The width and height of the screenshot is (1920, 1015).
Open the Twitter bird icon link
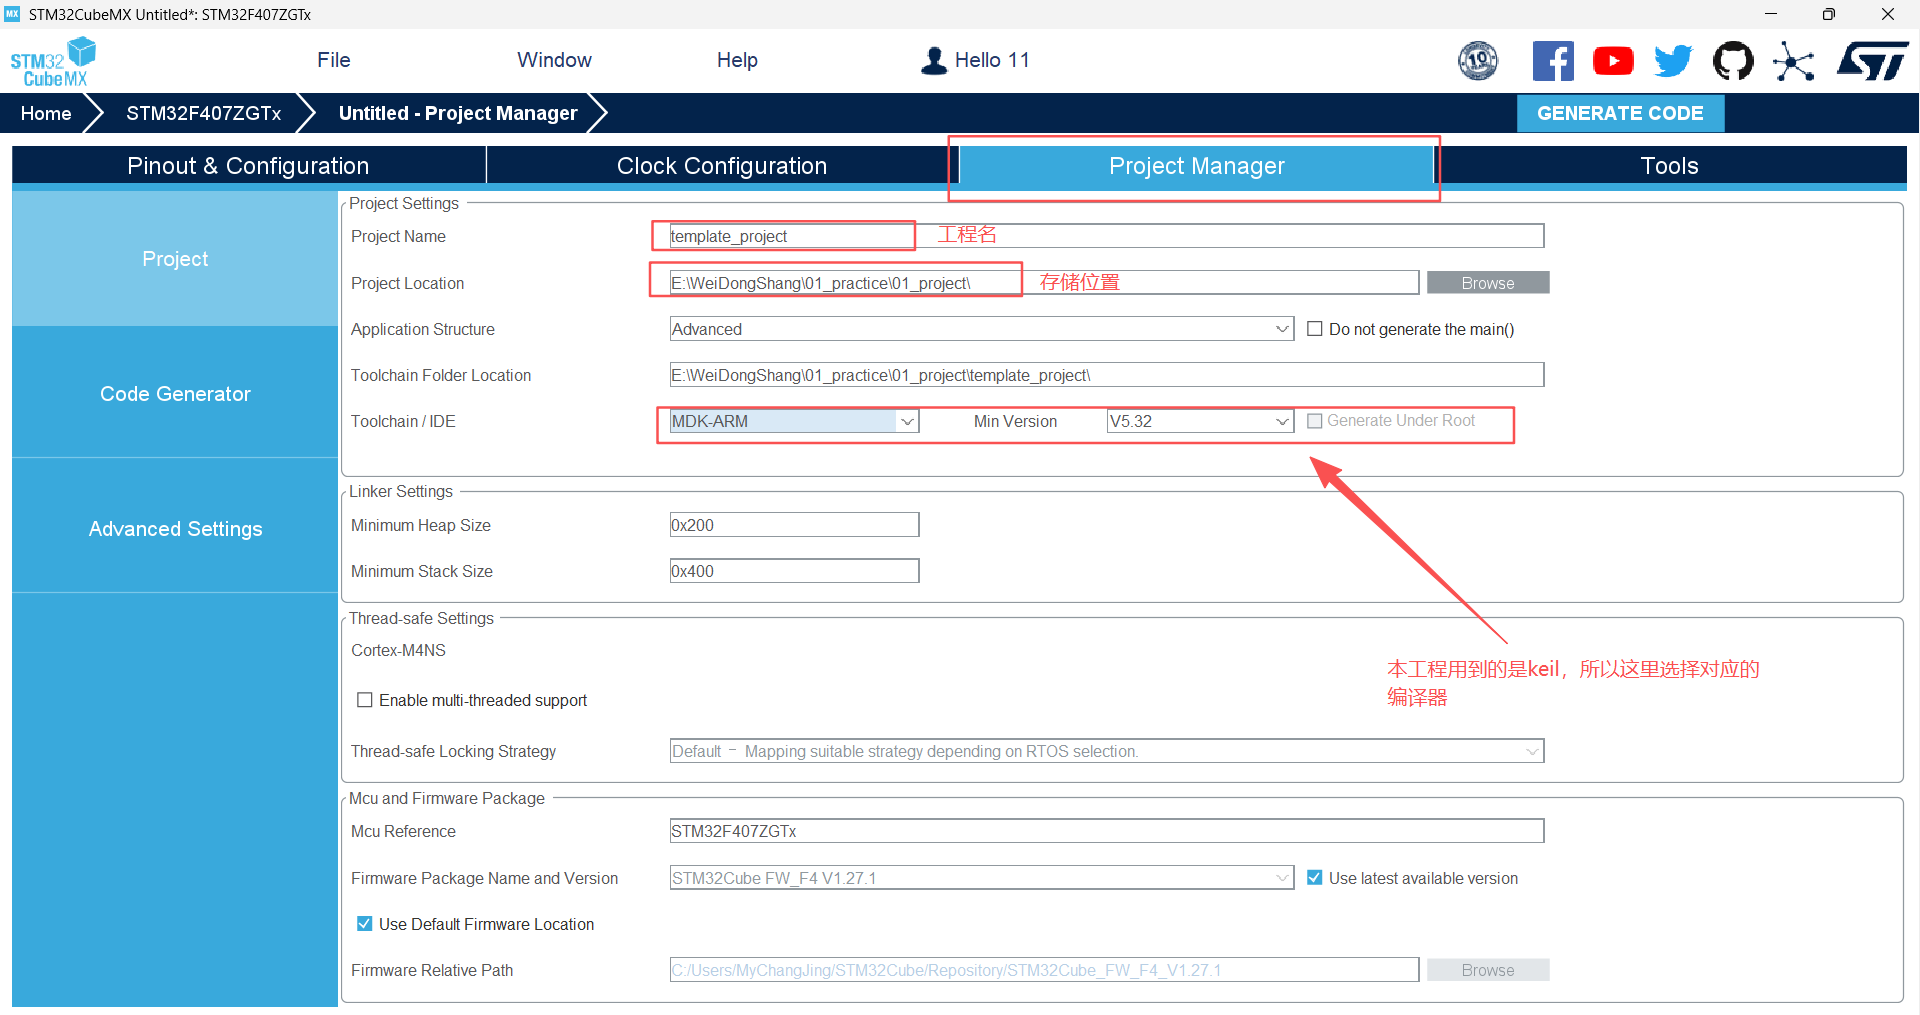tap(1673, 61)
